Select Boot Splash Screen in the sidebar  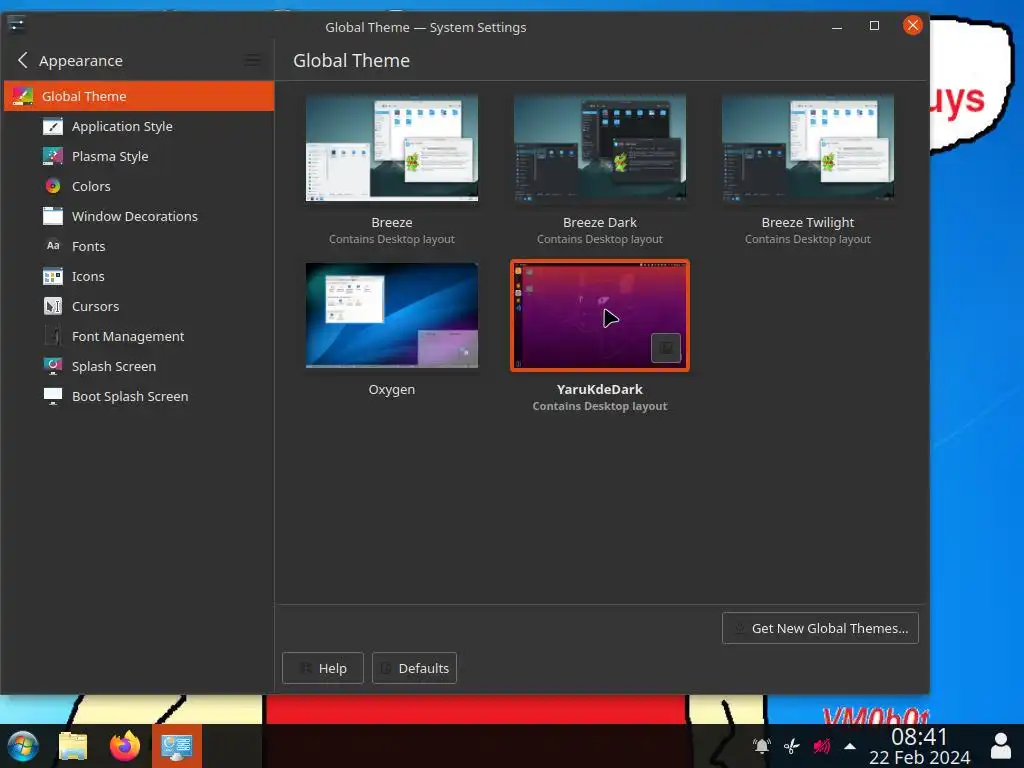pos(139,396)
